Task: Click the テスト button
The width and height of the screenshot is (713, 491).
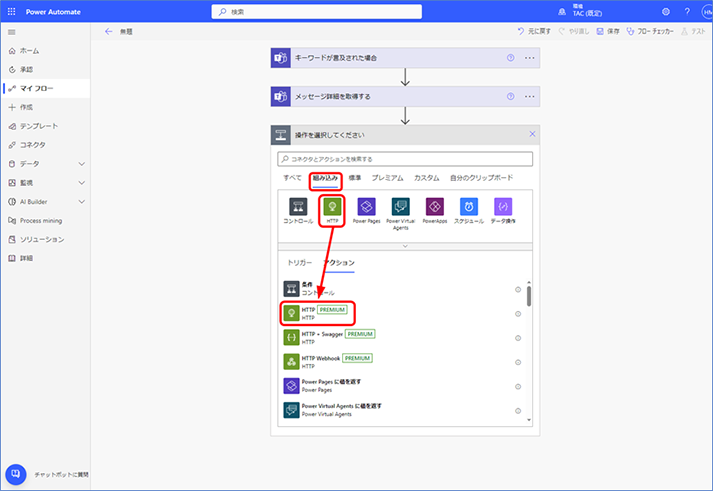Action: click(x=693, y=31)
